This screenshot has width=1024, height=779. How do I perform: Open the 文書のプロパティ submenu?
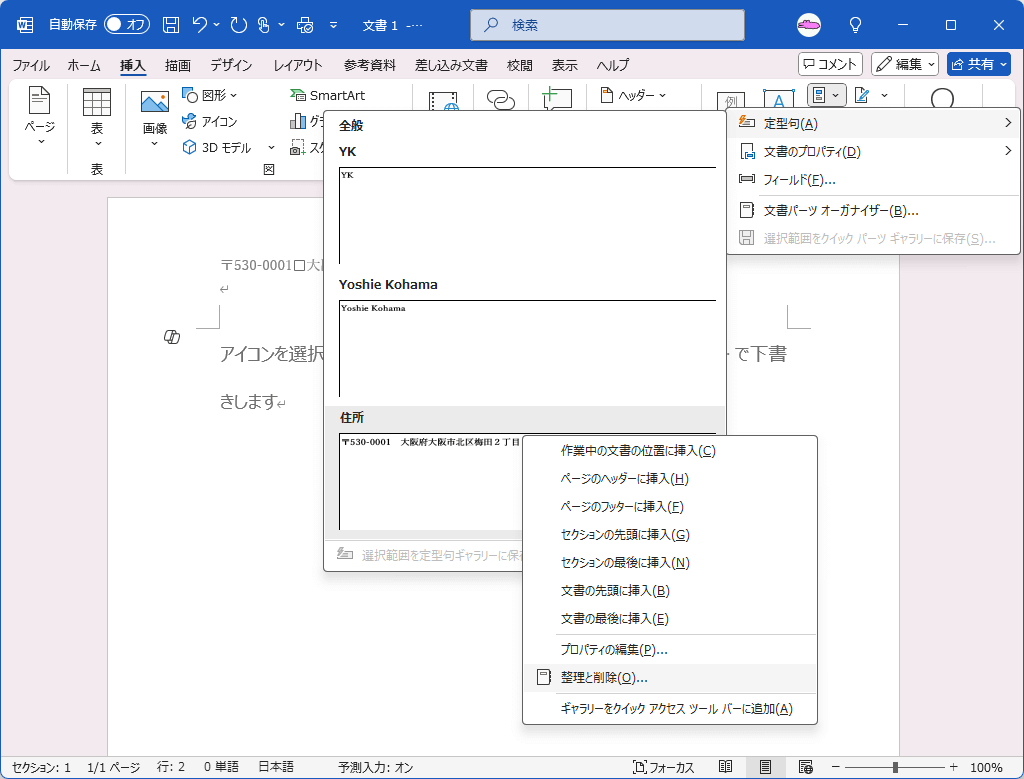[873, 151]
